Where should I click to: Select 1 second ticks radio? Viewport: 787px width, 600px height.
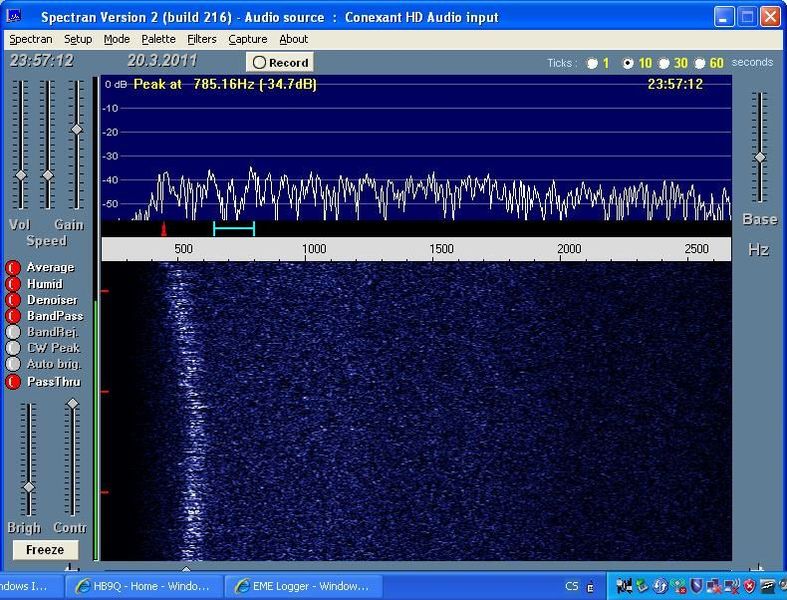593,63
